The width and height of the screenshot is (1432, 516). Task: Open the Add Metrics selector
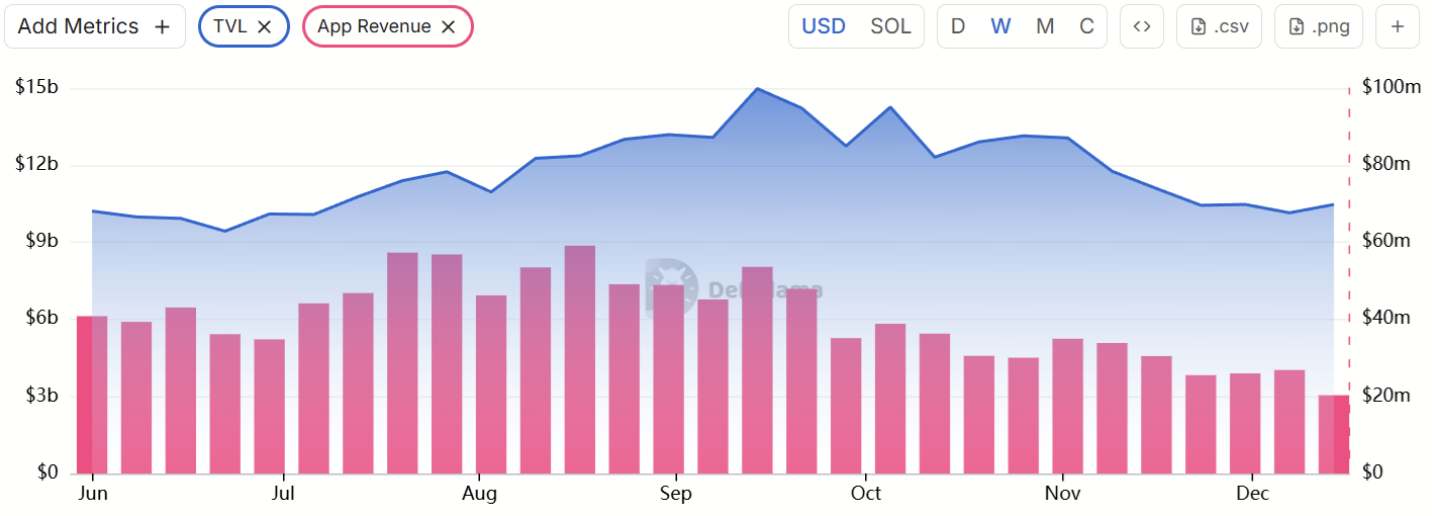(x=95, y=26)
